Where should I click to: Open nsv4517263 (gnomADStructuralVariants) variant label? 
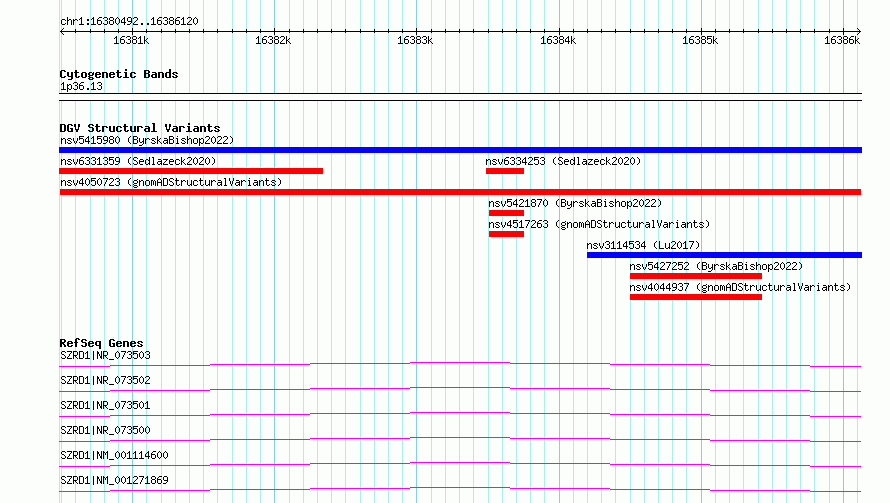click(x=599, y=224)
